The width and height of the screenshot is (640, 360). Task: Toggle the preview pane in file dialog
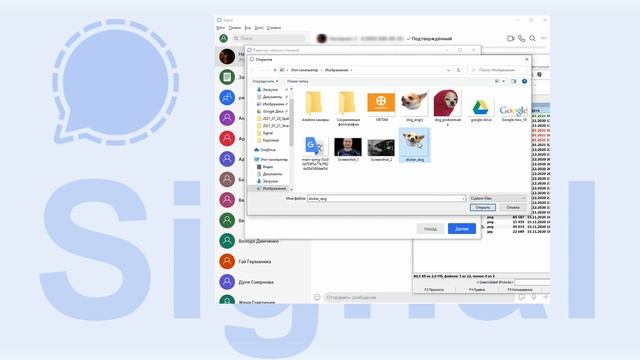[513, 81]
